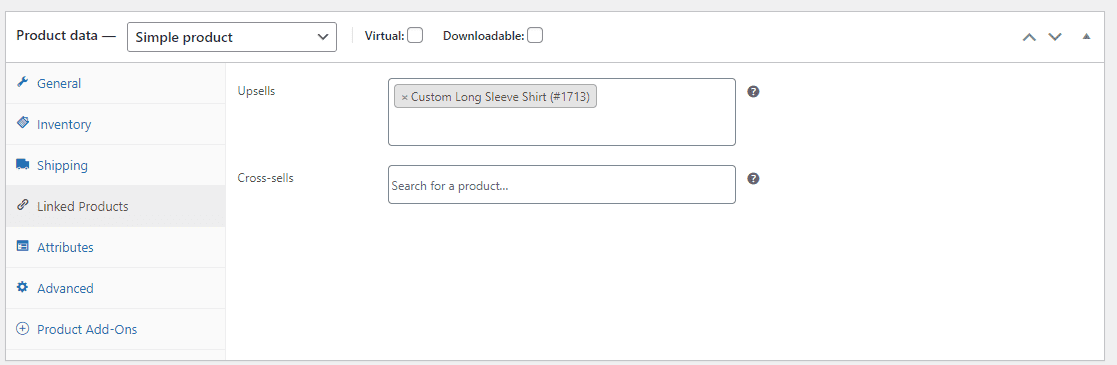This screenshot has width=1117, height=365.
Task: Open the Simple product type dropdown
Action: [x=232, y=37]
